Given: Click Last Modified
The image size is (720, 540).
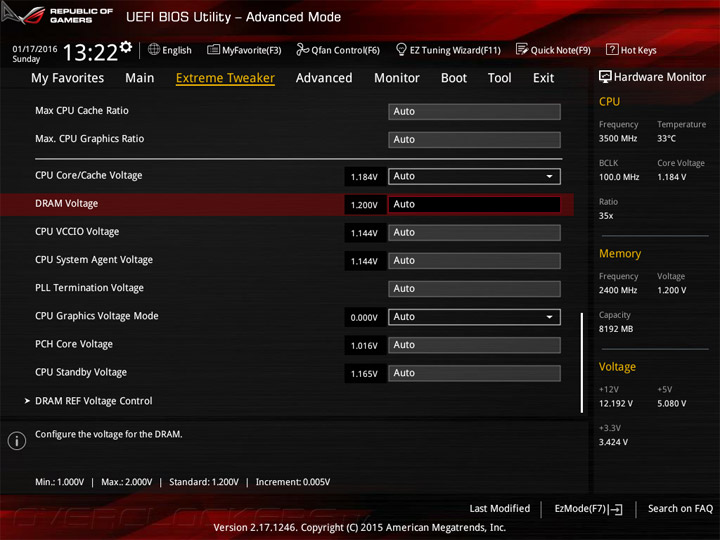Looking at the screenshot, I should point(500,508).
